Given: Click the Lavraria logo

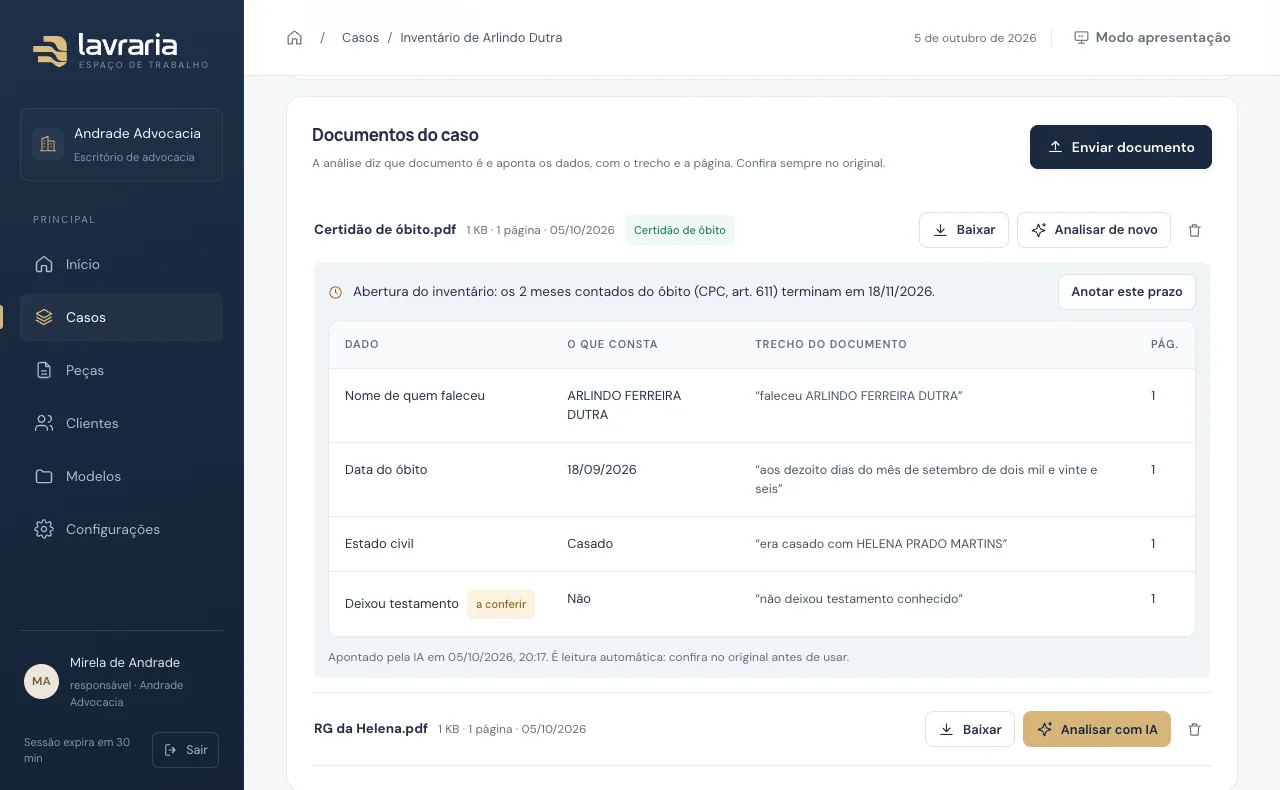Looking at the screenshot, I should [x=120, y=49].
